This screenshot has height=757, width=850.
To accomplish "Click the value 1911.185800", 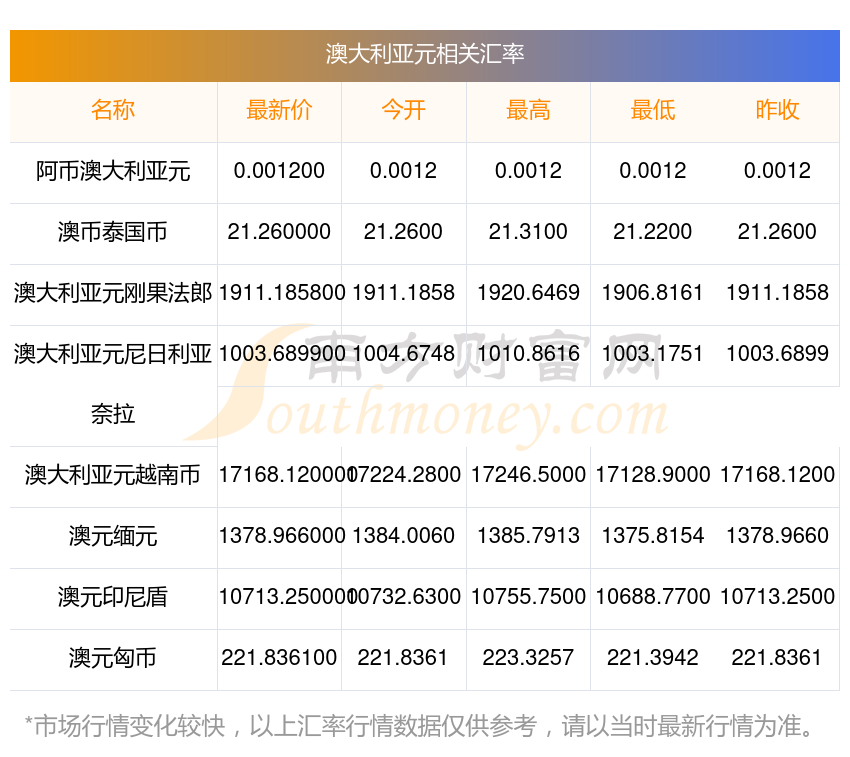I will 282,293.
